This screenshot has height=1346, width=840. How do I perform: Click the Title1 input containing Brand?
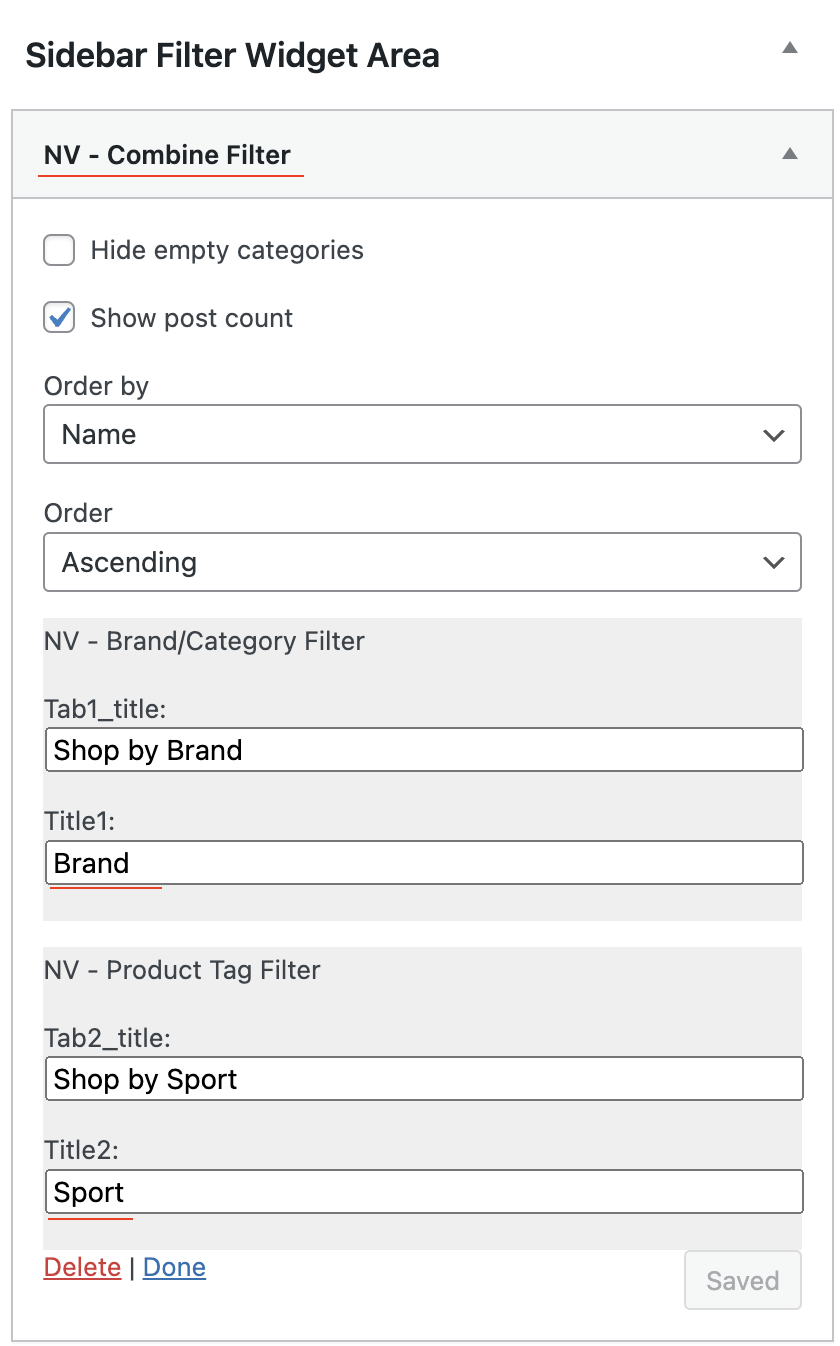tap(424, 863)
